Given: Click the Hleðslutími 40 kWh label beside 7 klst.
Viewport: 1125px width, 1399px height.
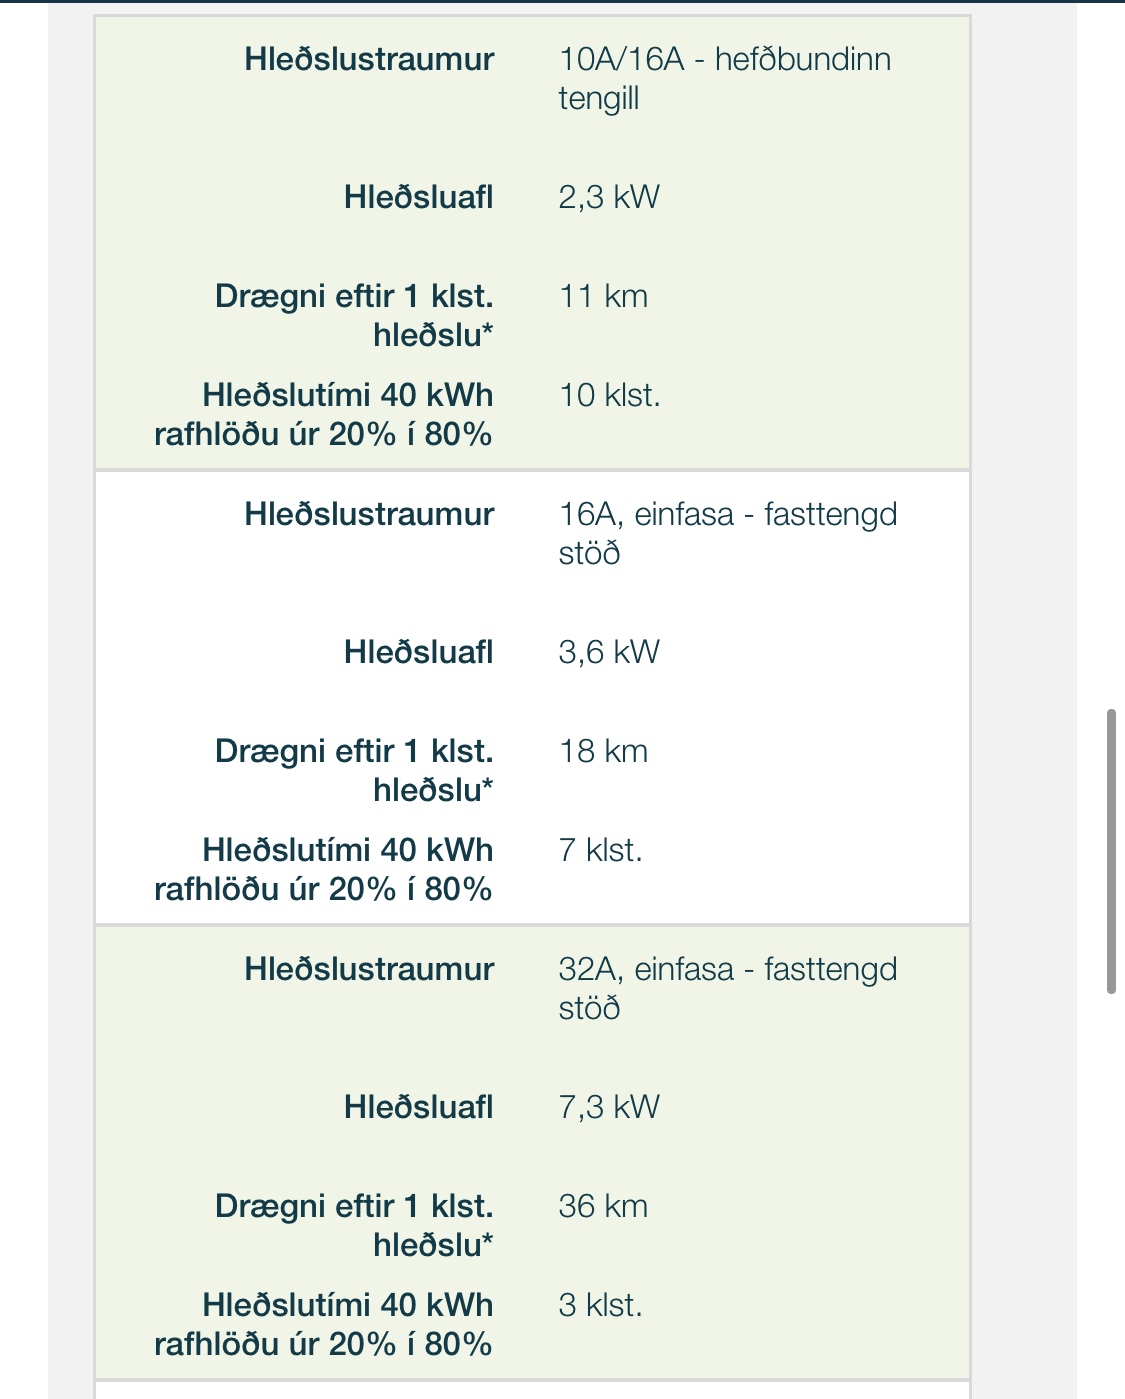Looking at the screenshot, I should click(324, 869).
